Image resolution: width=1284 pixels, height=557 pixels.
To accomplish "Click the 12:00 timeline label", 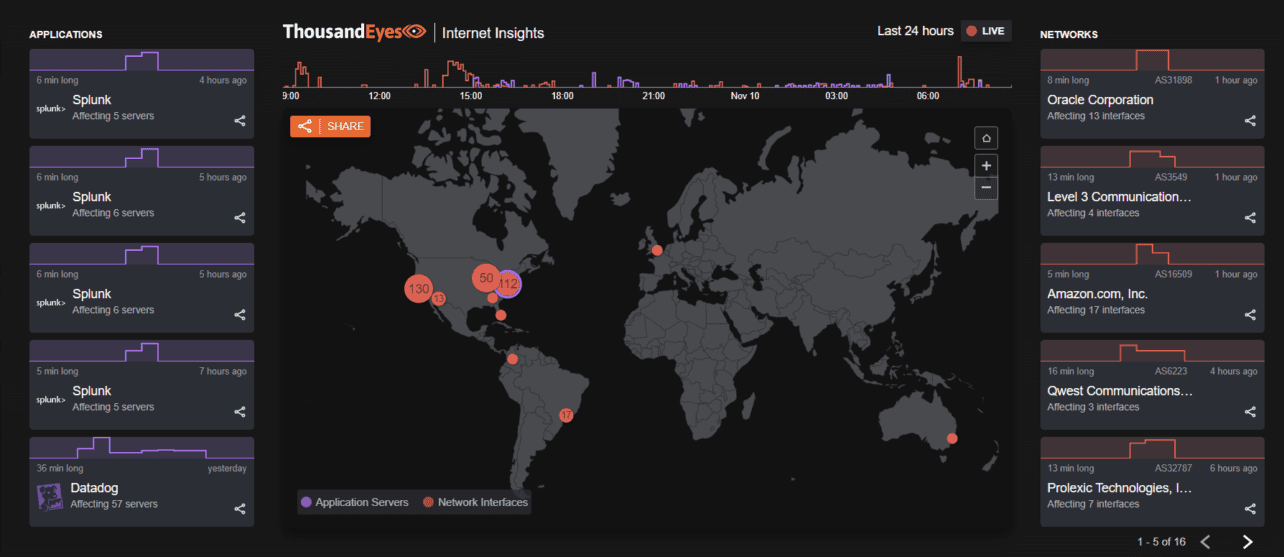I will [x=380, y=96].
